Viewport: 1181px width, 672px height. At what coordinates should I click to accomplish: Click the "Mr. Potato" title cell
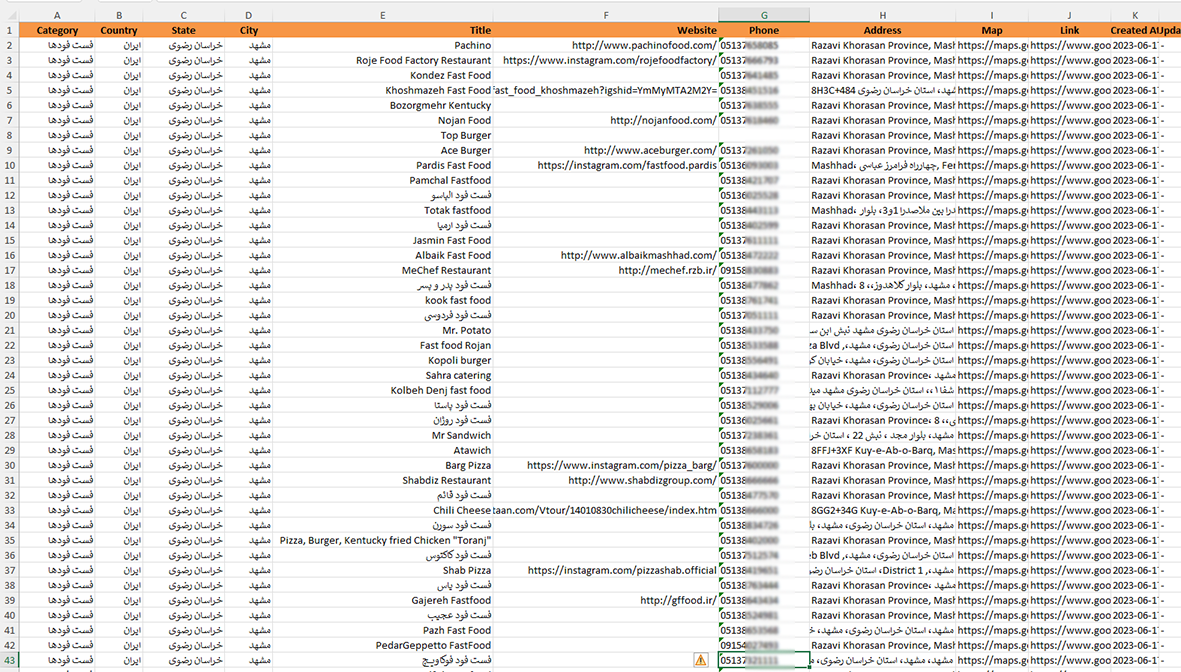(x=383, y=330)
